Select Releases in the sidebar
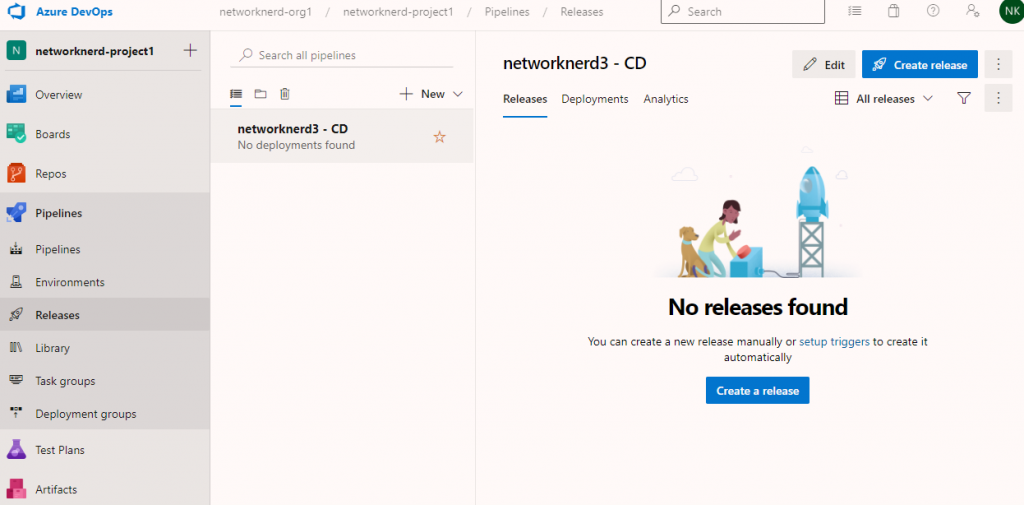The image size is (1024, 505). tap(104, 315)
